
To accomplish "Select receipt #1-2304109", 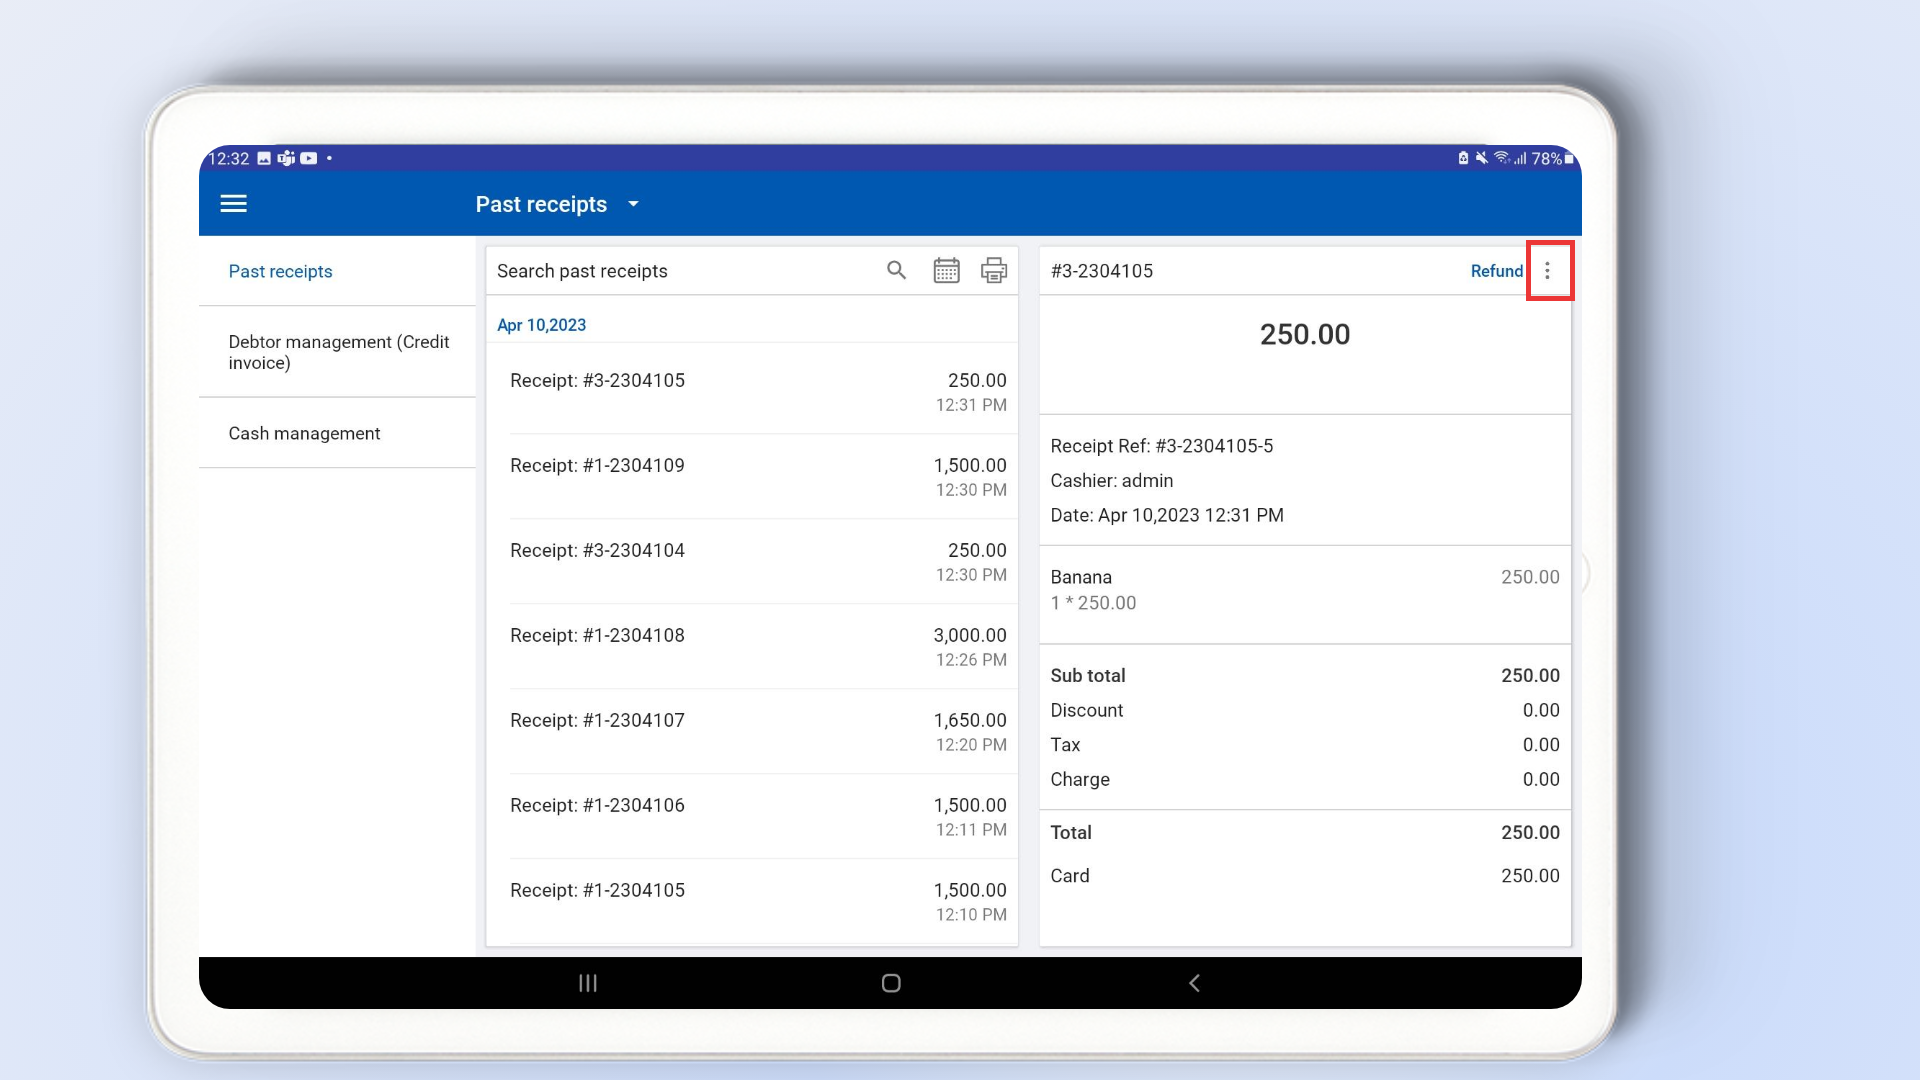I will coord(757,476).
